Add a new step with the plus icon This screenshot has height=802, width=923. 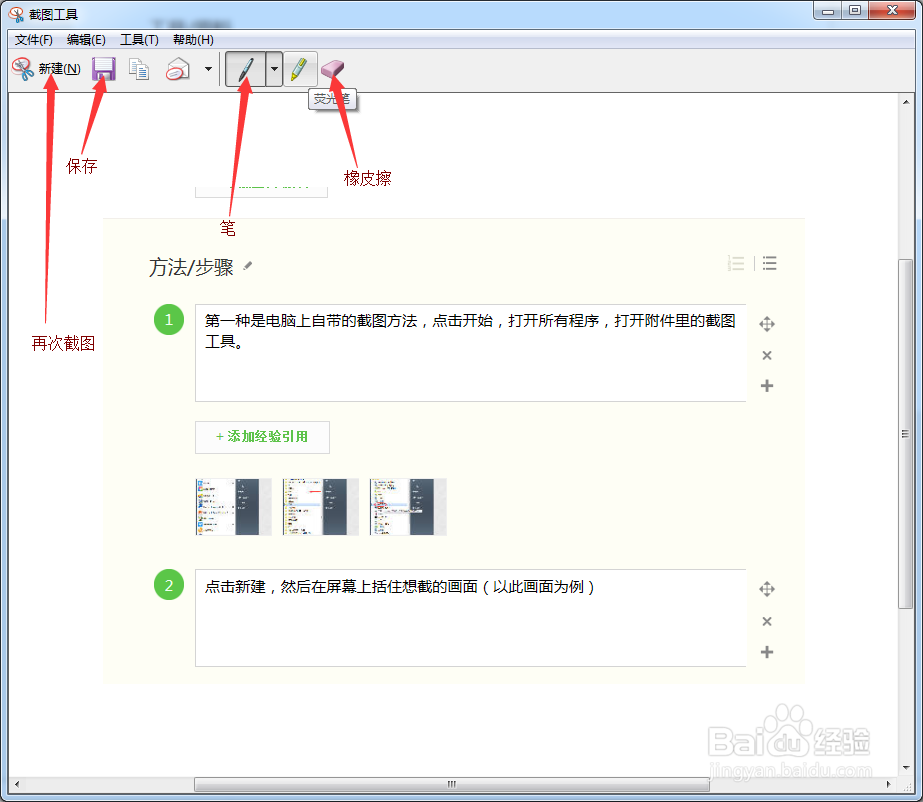tap(767, 385)
